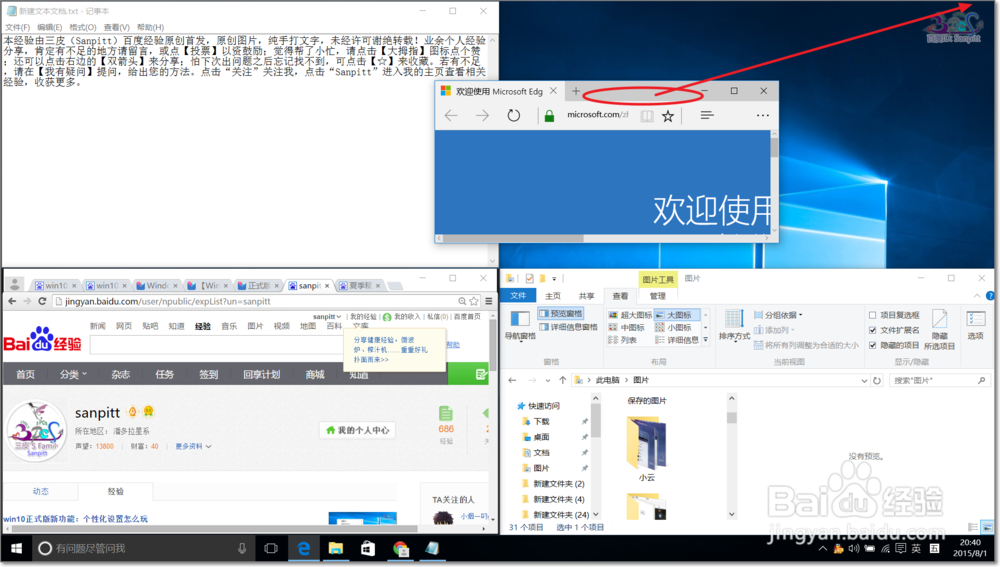Open 商城 in Baidu nav bar
This screenshot has height=567, width=1000.
315,374
